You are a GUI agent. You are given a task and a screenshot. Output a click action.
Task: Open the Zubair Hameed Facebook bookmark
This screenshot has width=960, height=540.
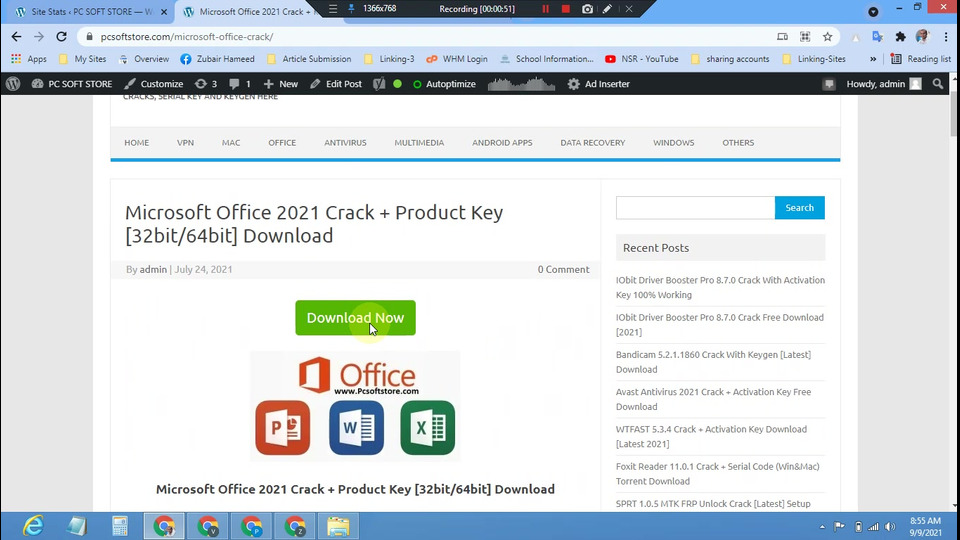coord(217,59)
